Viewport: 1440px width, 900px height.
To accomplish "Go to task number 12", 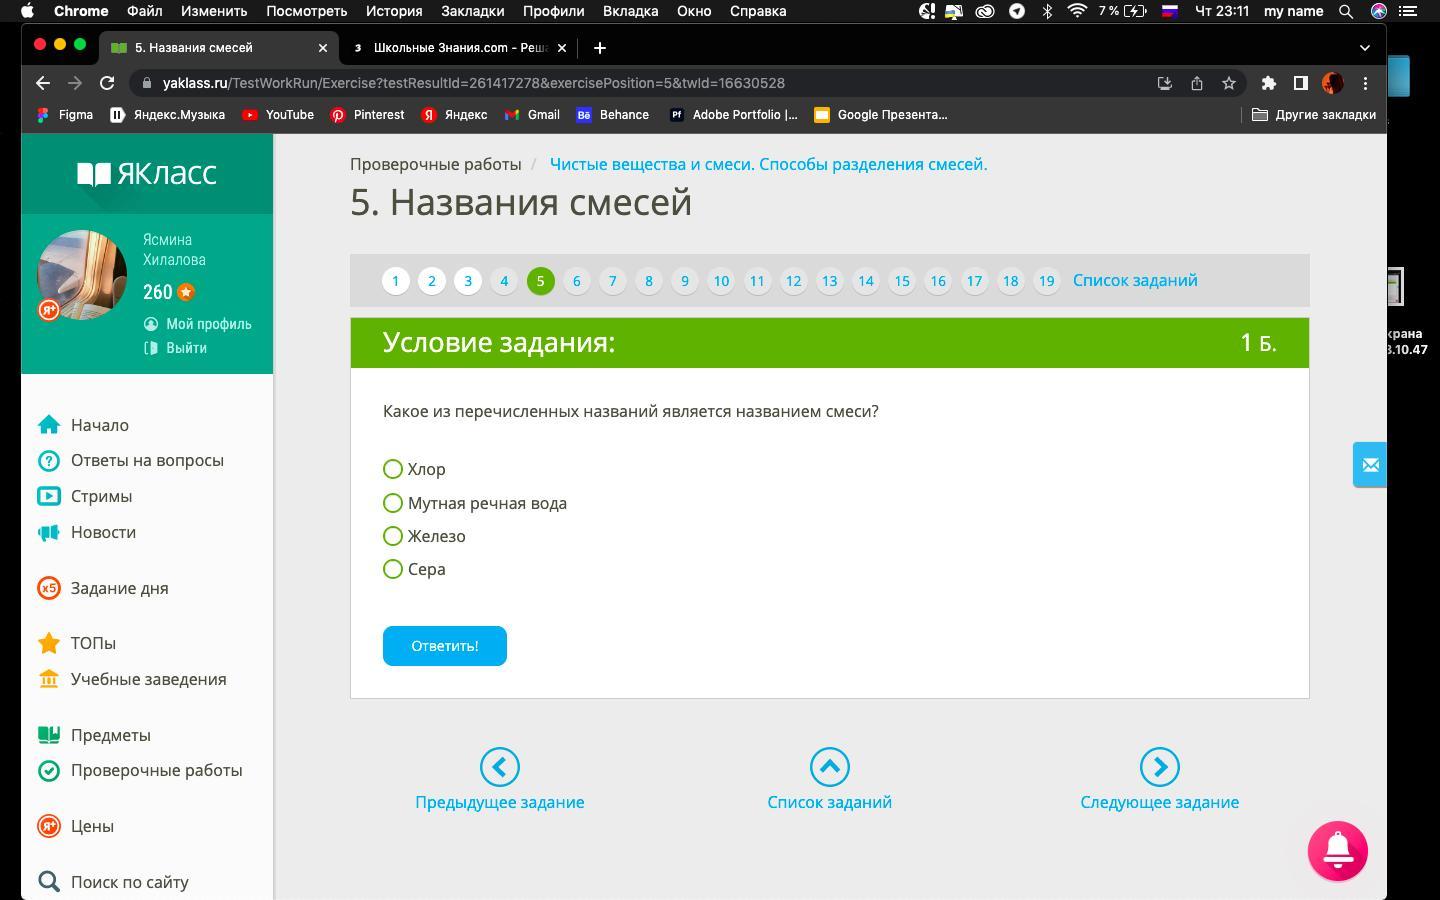I will coord(794,281).
